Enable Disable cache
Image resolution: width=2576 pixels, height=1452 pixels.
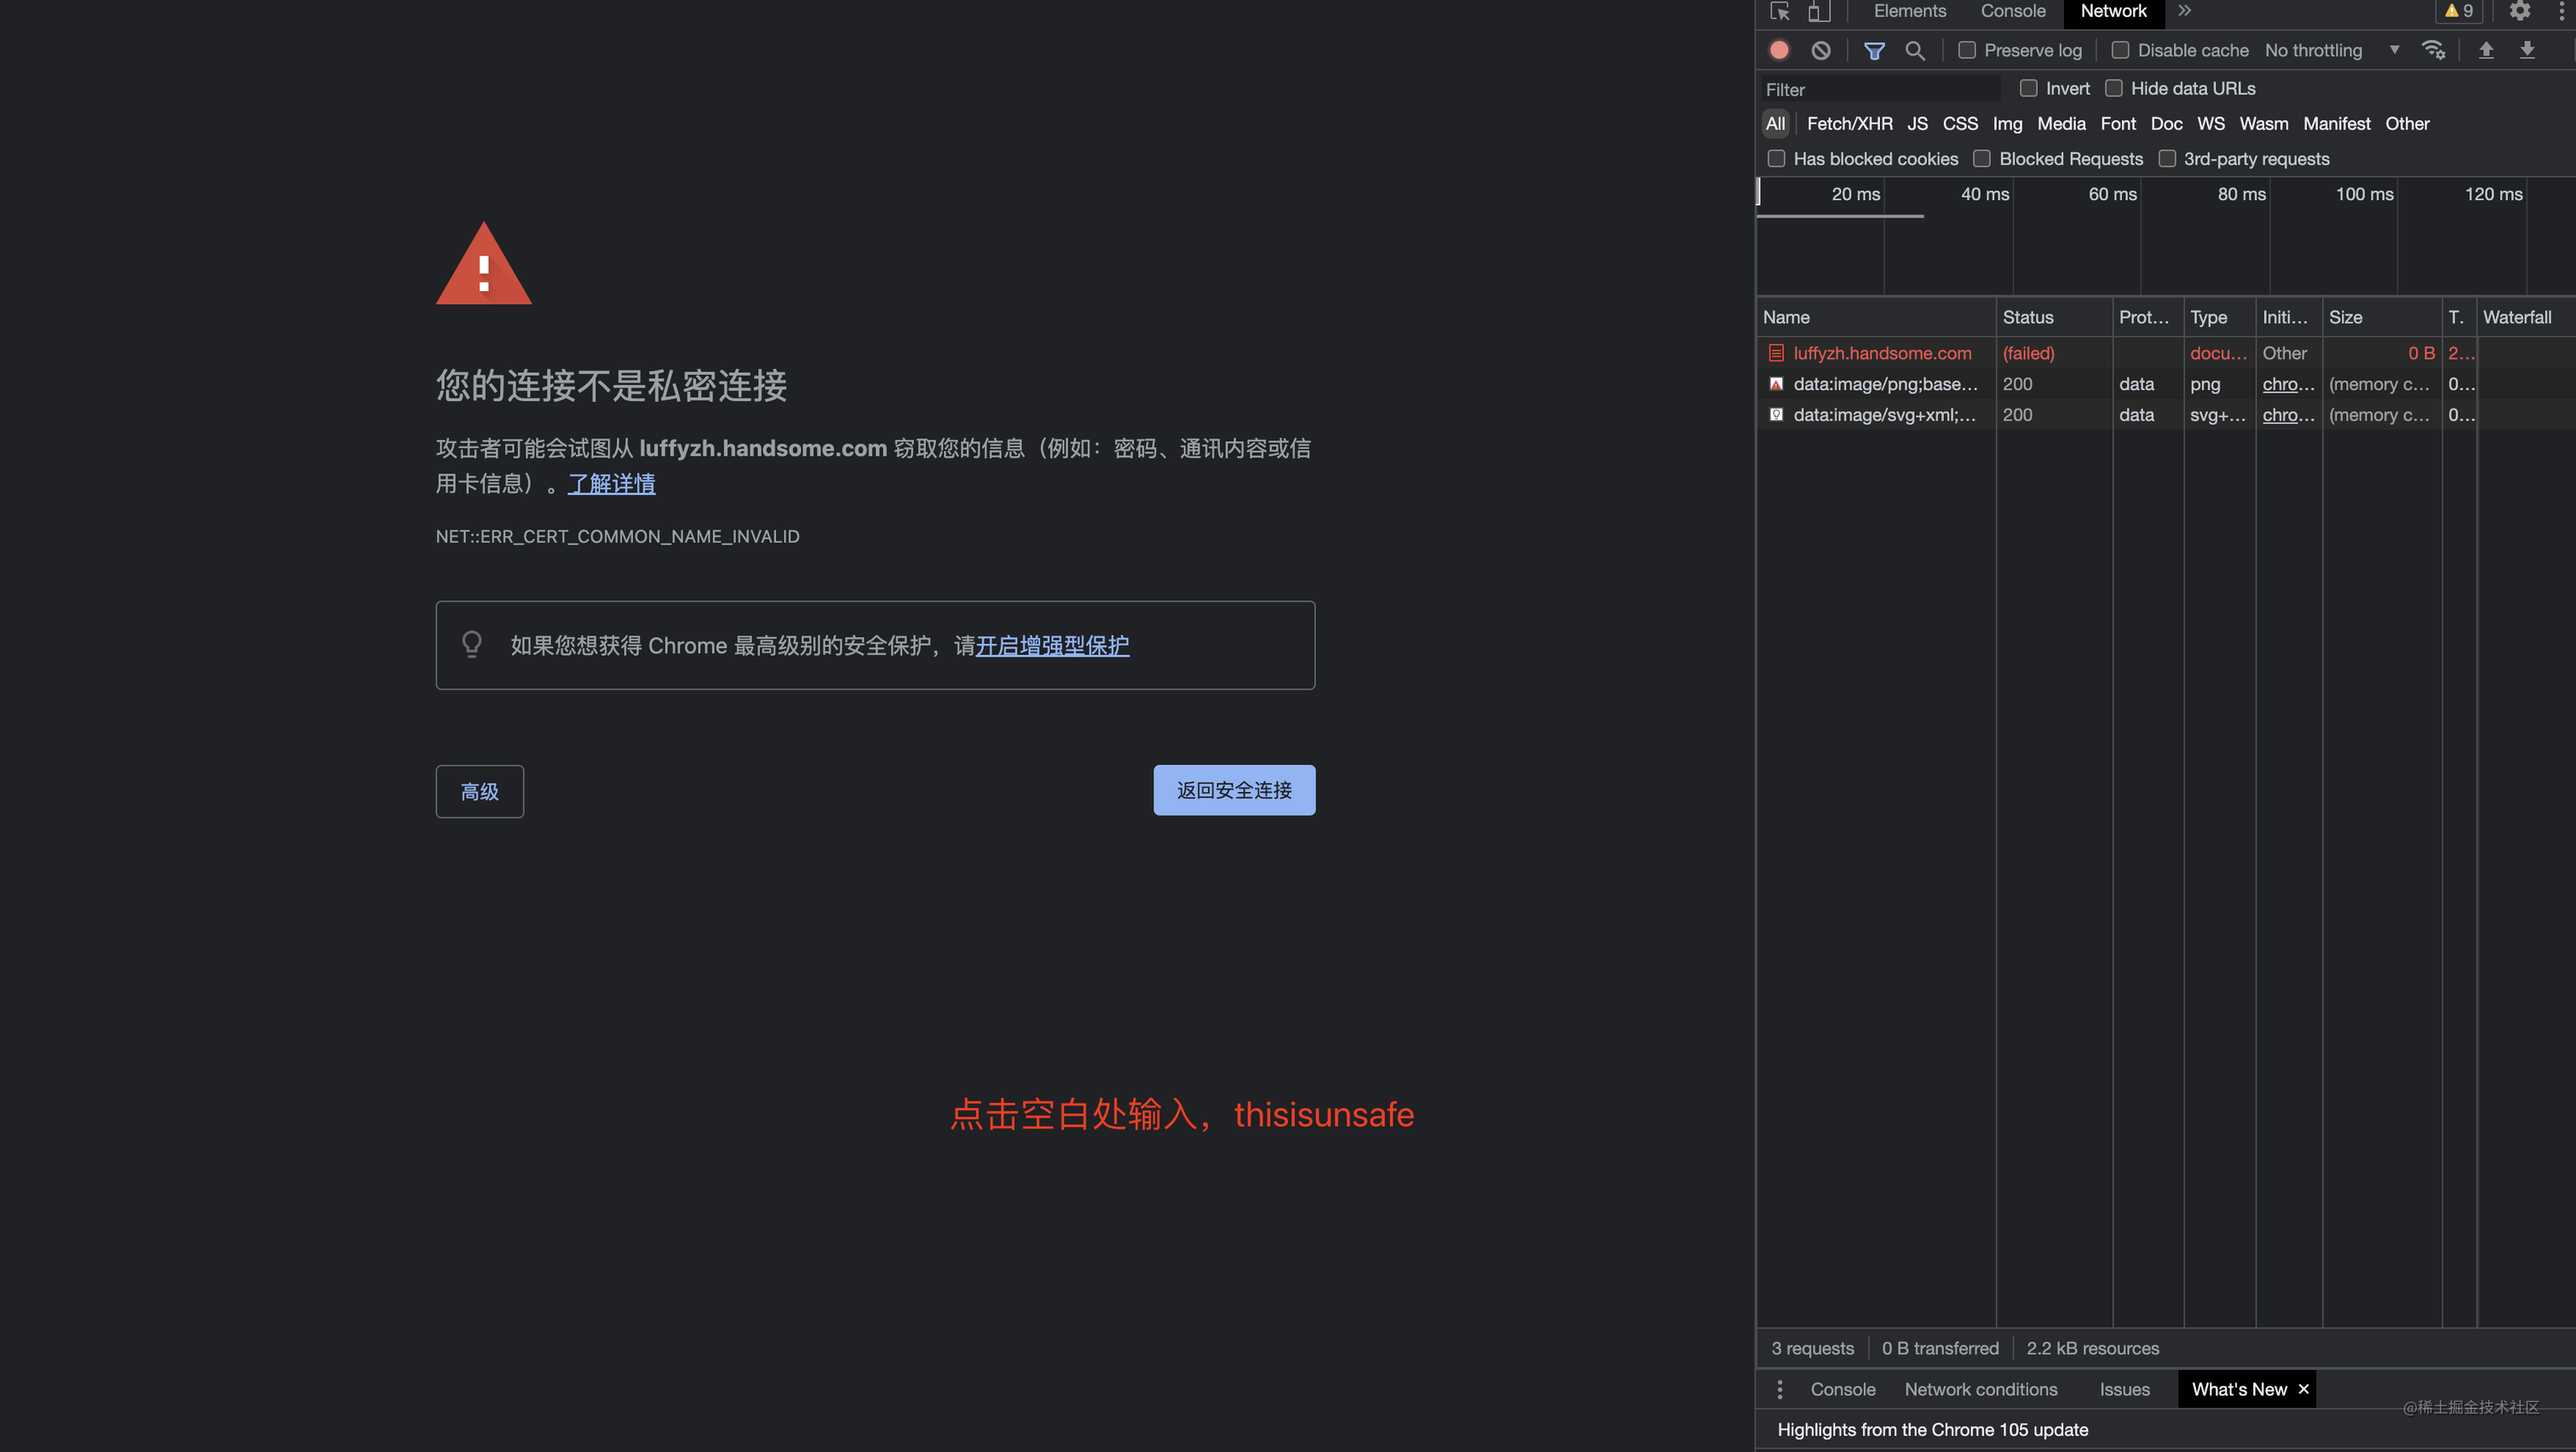[2120, 49]
